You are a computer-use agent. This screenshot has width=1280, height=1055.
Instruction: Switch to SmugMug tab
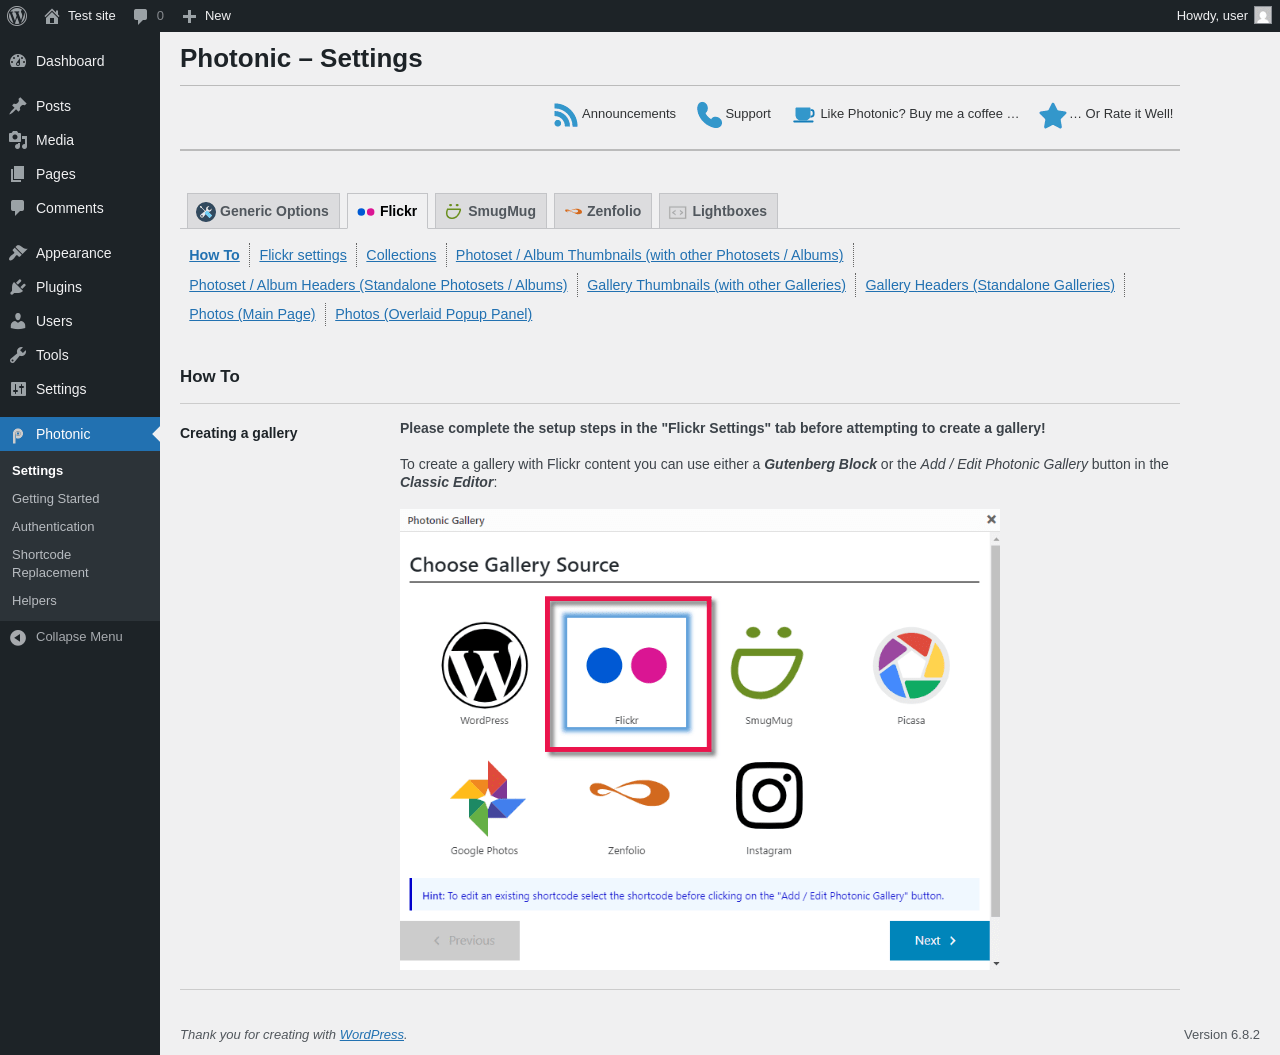491,211
